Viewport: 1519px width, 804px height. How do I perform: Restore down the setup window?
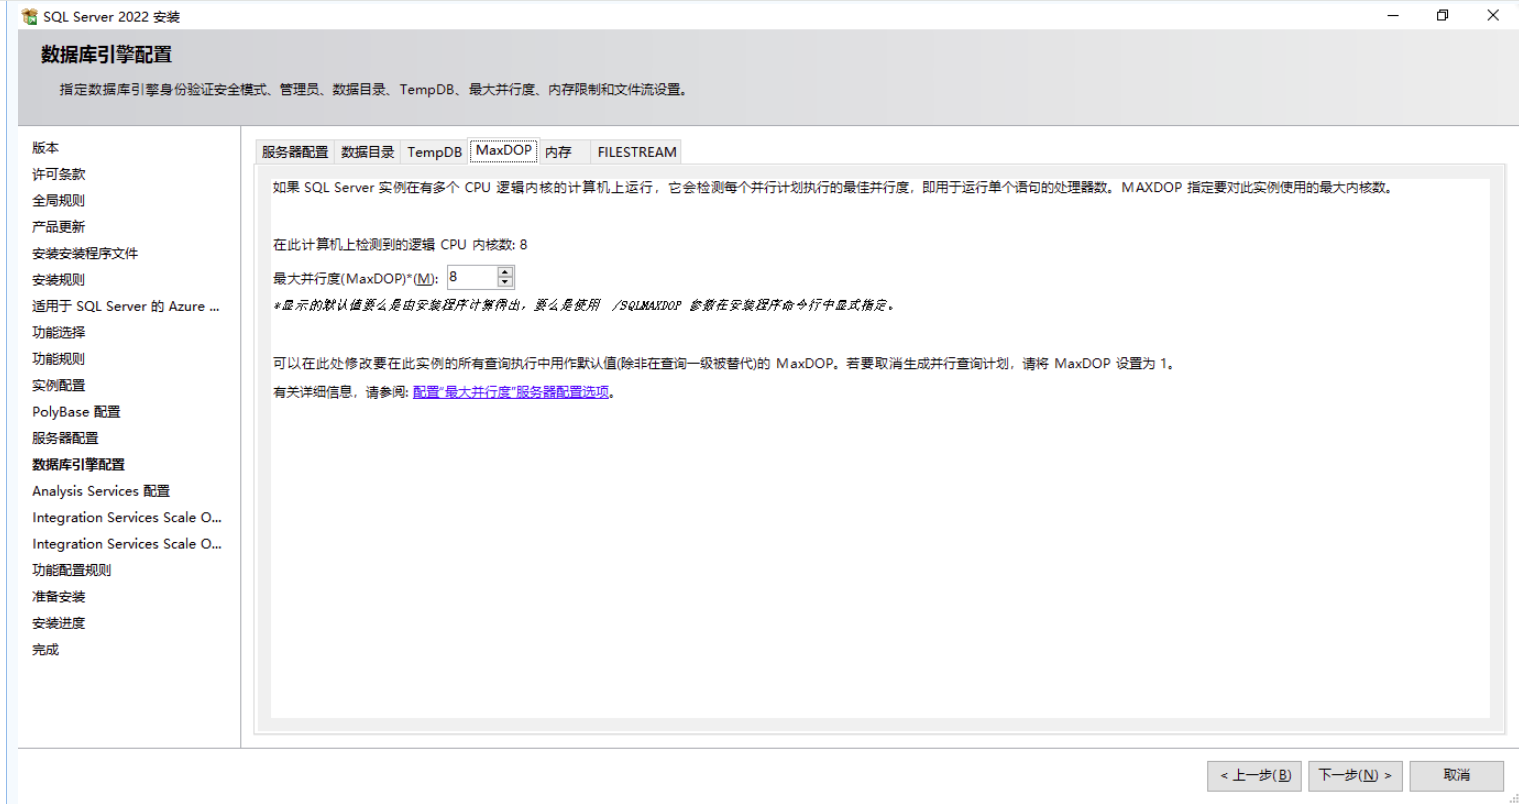coord(1442,15)
